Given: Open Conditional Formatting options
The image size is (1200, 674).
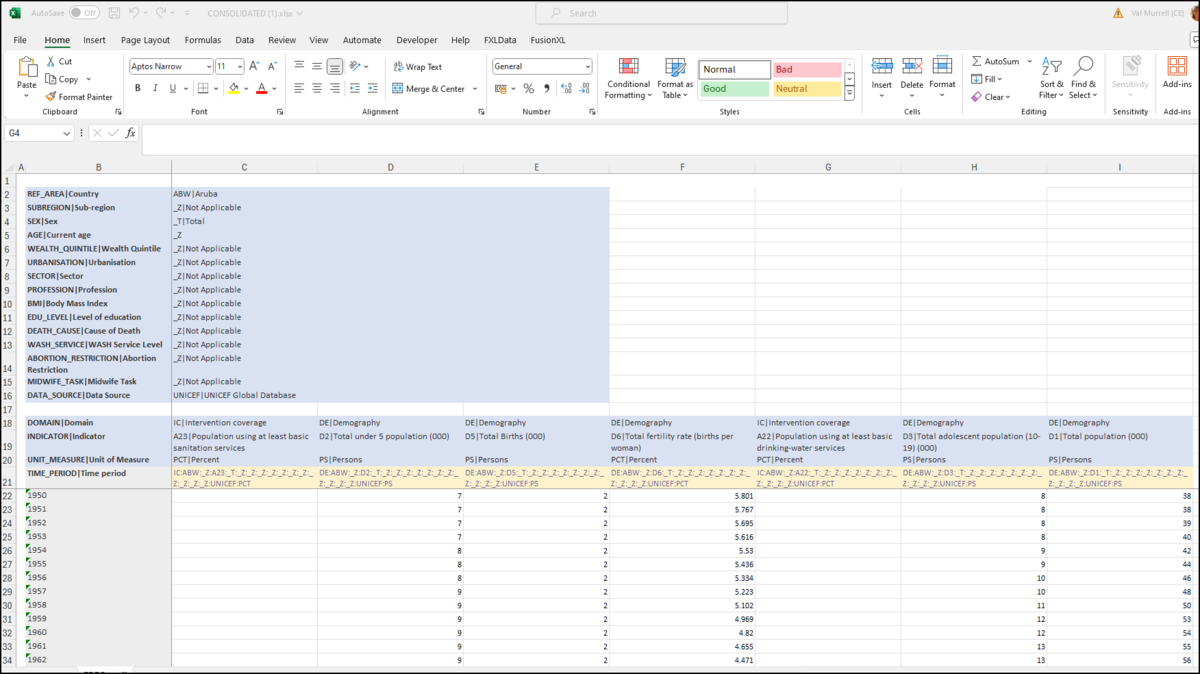Looking at the screenshot, I should [x=628, y=77].
